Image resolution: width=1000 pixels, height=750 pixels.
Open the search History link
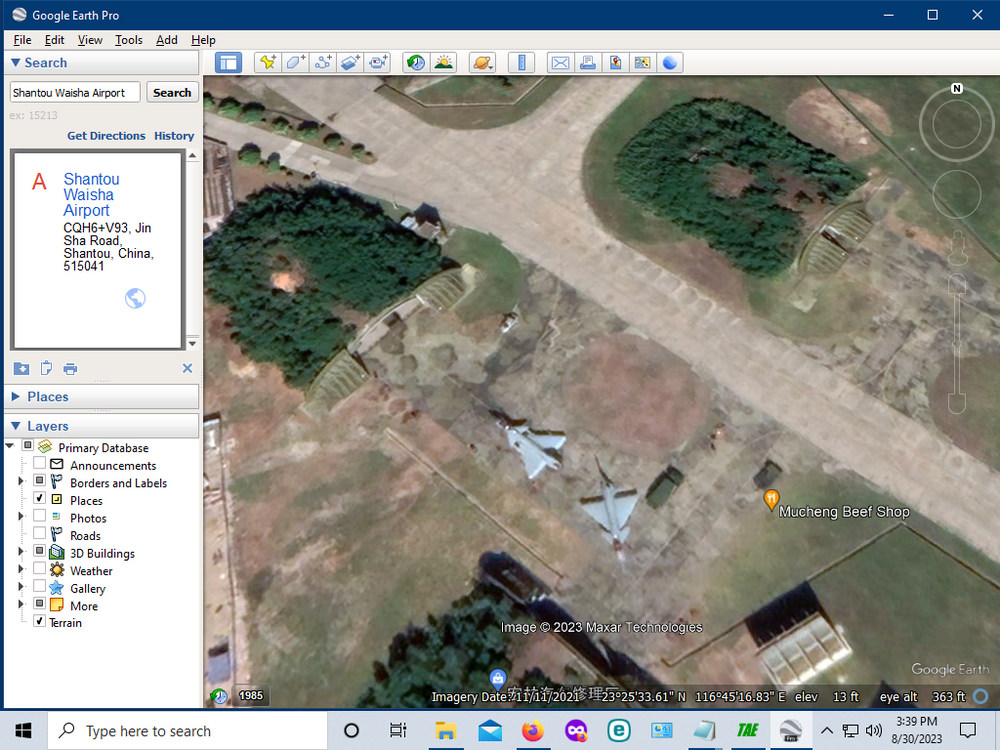[x=174, y=136]
